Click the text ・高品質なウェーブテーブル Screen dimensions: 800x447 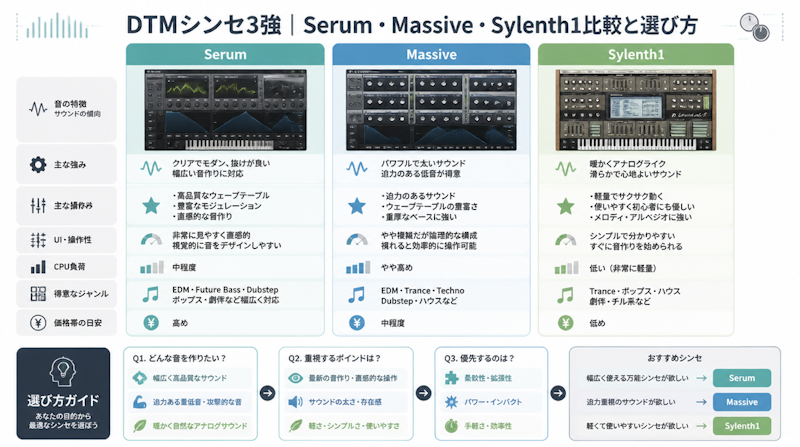tap(220, 195)
